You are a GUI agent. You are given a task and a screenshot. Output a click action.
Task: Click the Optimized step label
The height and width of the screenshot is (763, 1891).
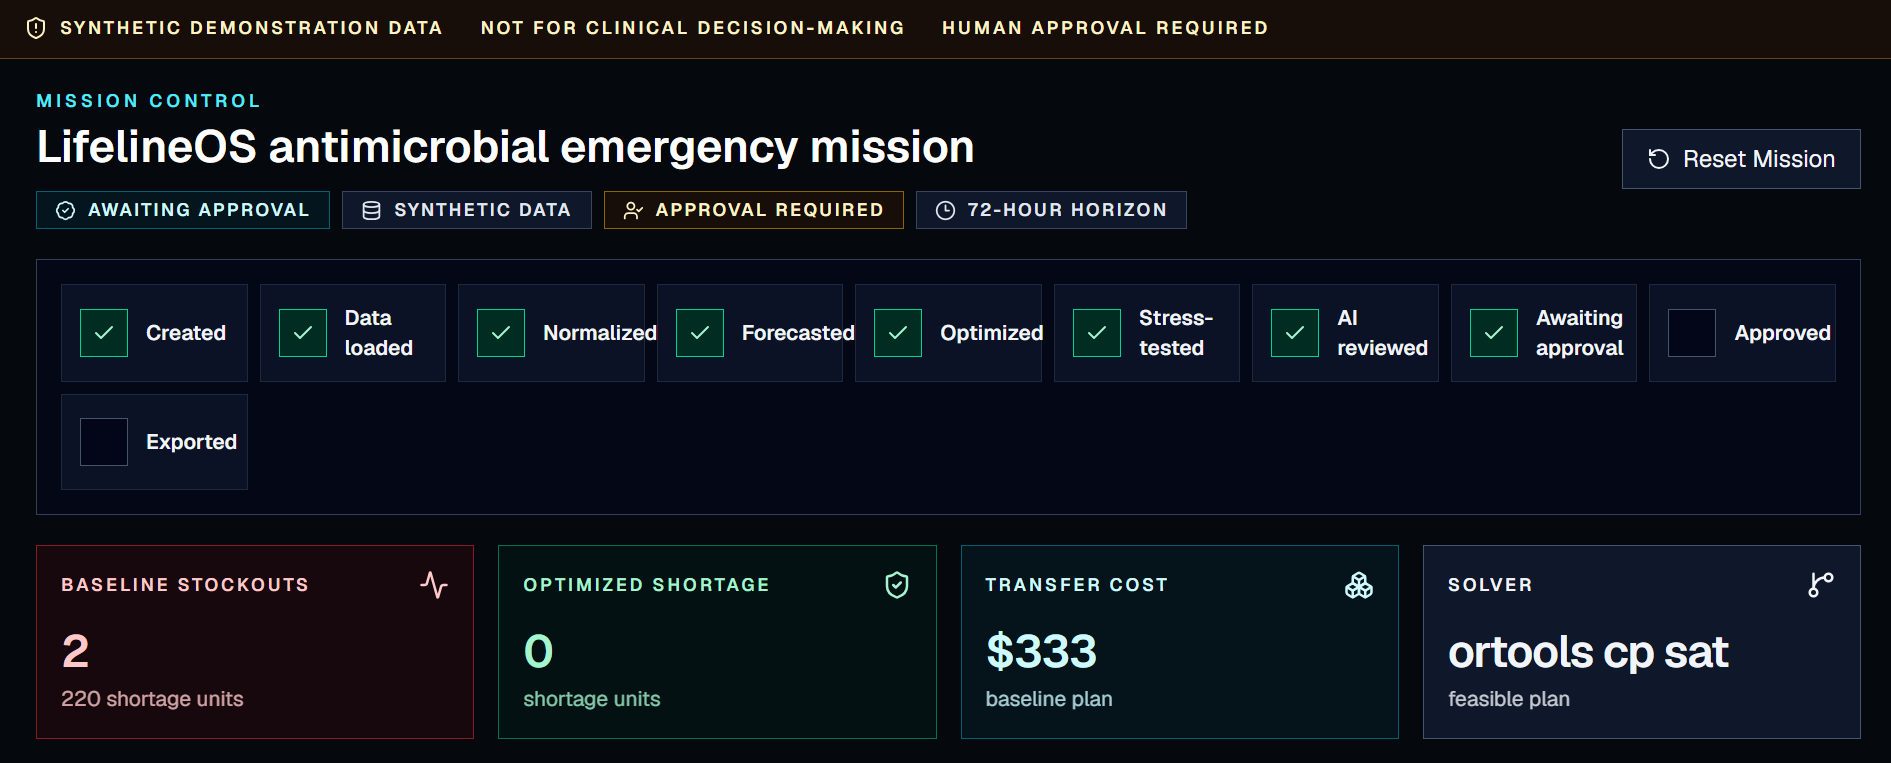(991, 333)
